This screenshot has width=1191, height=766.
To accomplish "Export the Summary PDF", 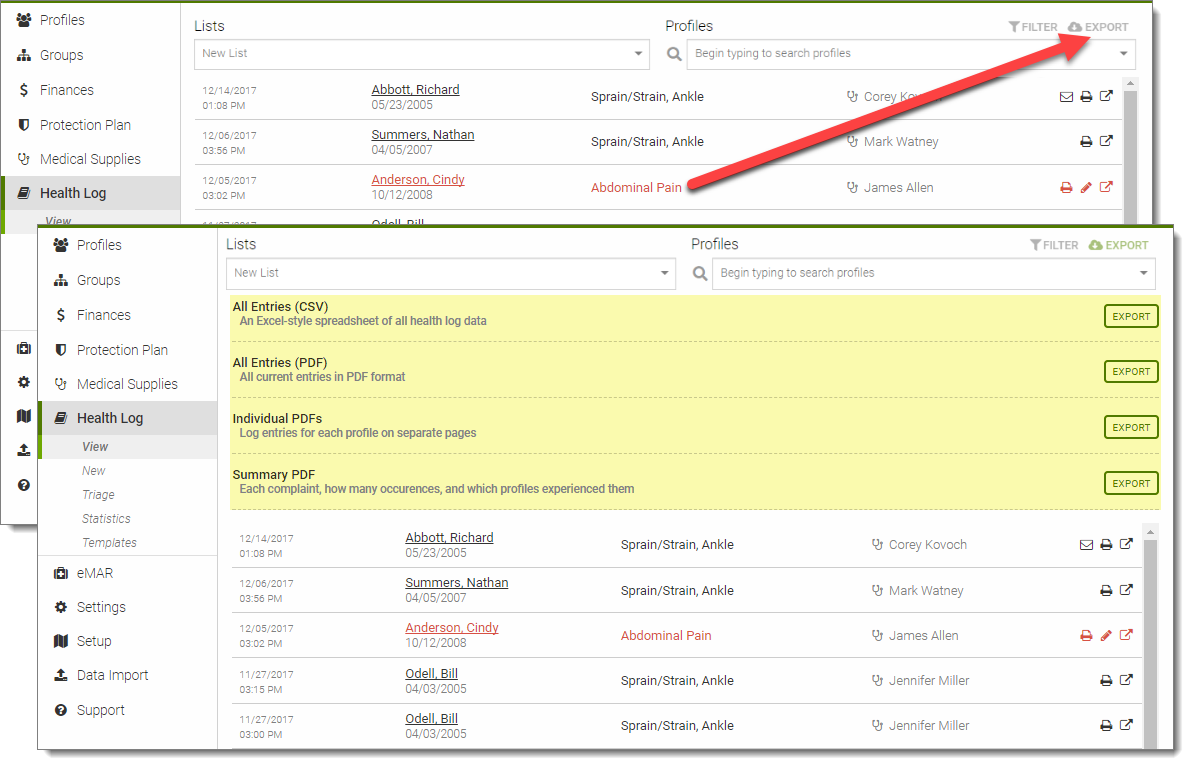I will click(1131, 483).
